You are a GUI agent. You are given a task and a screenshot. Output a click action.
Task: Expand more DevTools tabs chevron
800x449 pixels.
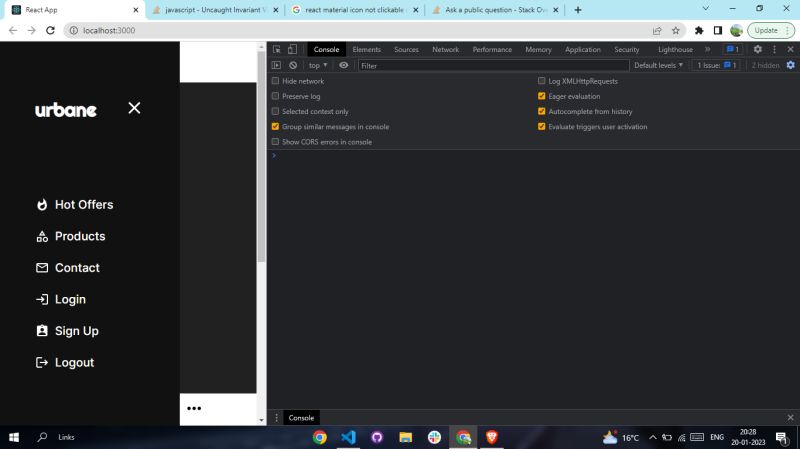pos(708,49)
